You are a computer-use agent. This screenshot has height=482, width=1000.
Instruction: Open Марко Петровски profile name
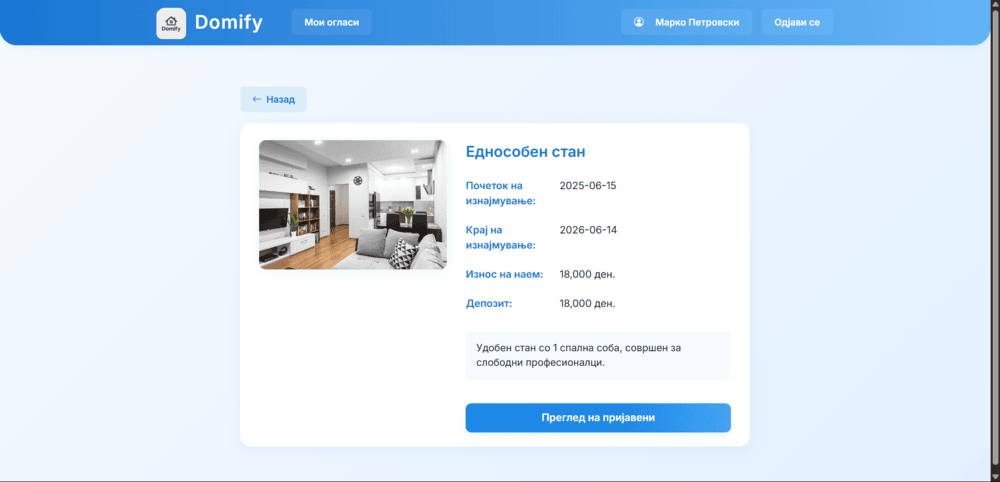tap(697, 22)
